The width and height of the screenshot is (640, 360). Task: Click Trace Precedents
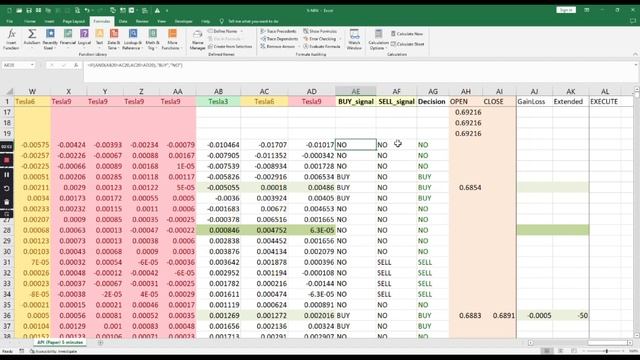click(278, 31)
